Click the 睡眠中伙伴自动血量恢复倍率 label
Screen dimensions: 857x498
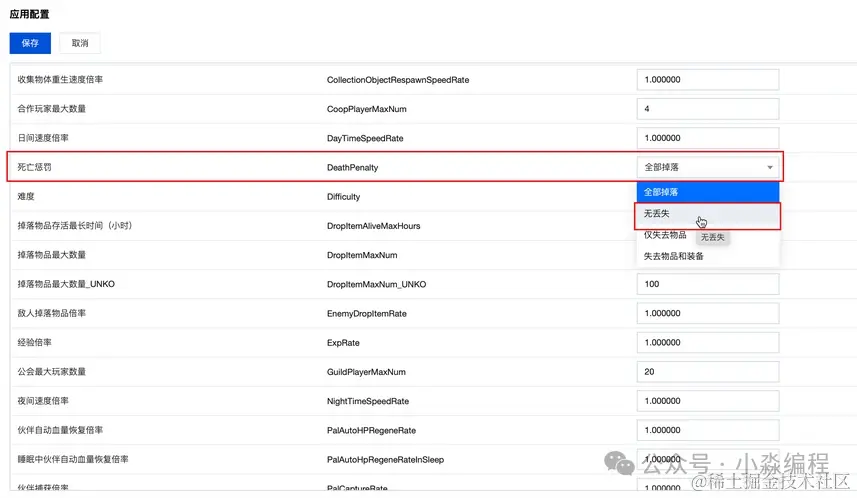pos(73,459)
